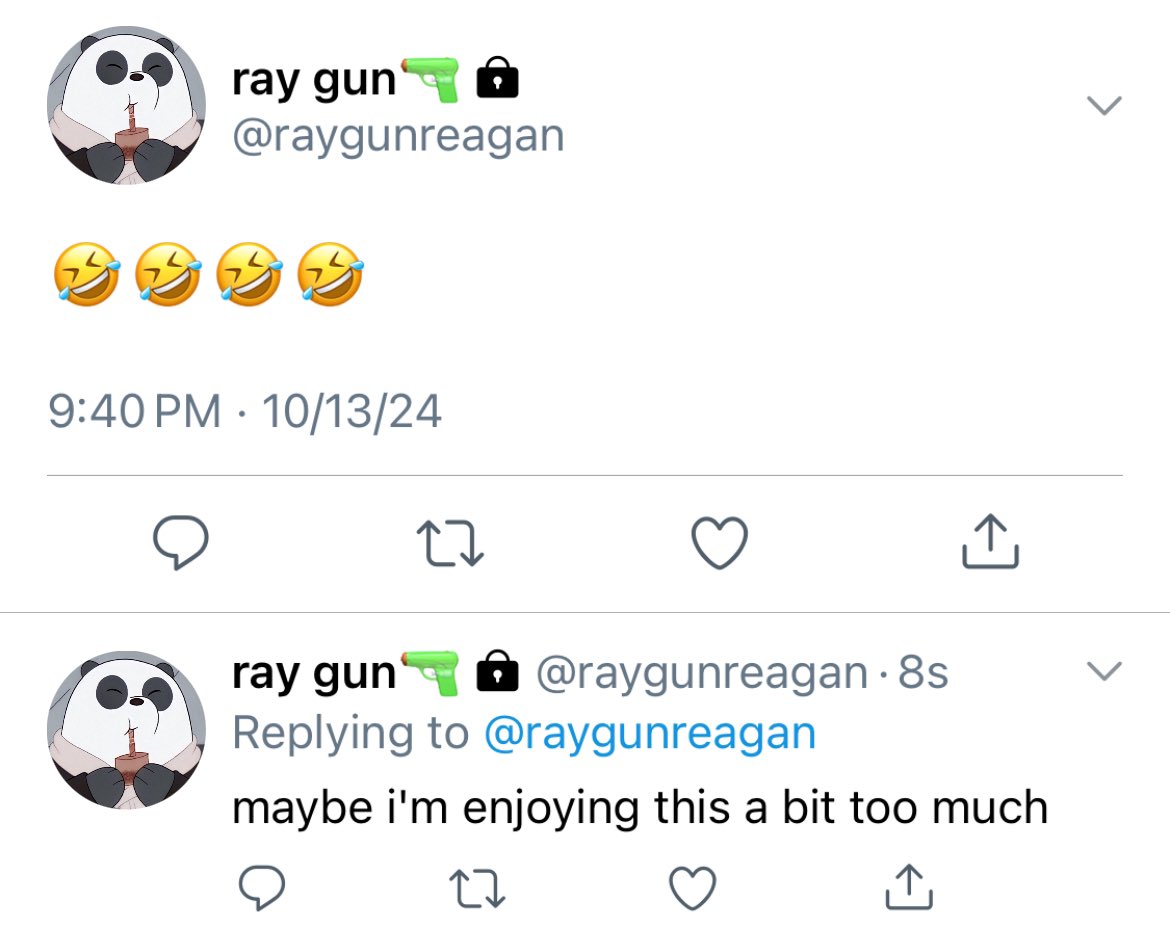Click gray @raygunreagan handle under main name
The width and height of the screenshot is (1170, 934).
(398, 137)
